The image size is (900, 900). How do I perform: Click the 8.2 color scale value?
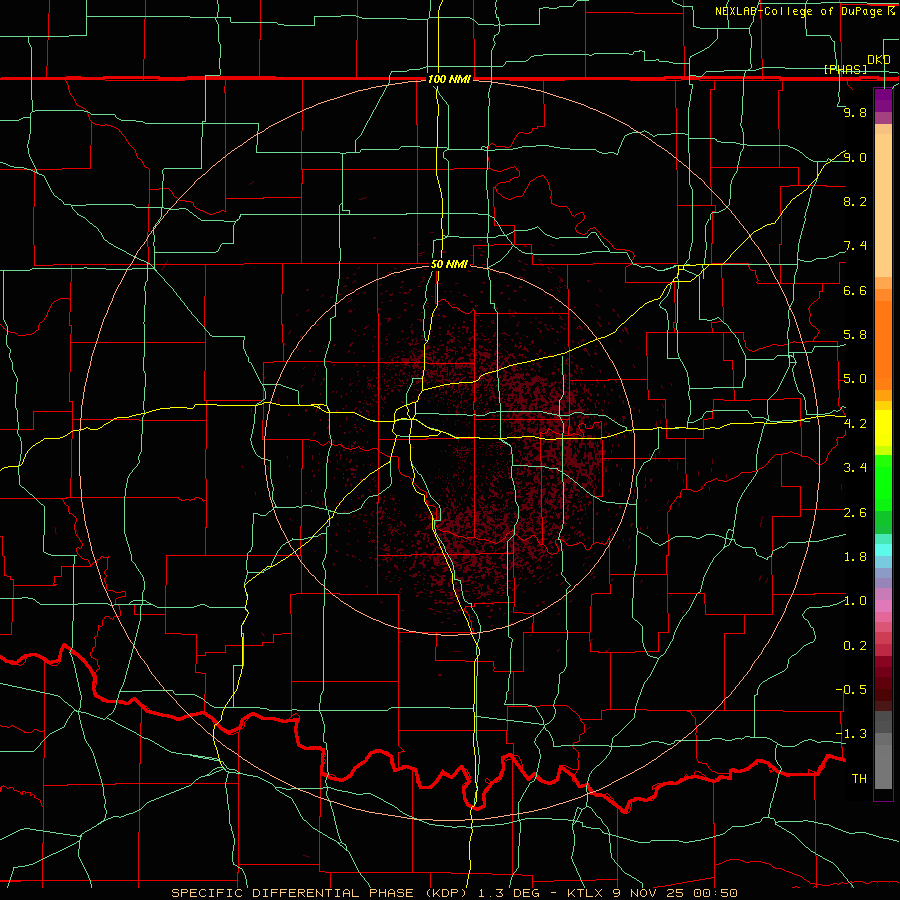tap(855, 201)
